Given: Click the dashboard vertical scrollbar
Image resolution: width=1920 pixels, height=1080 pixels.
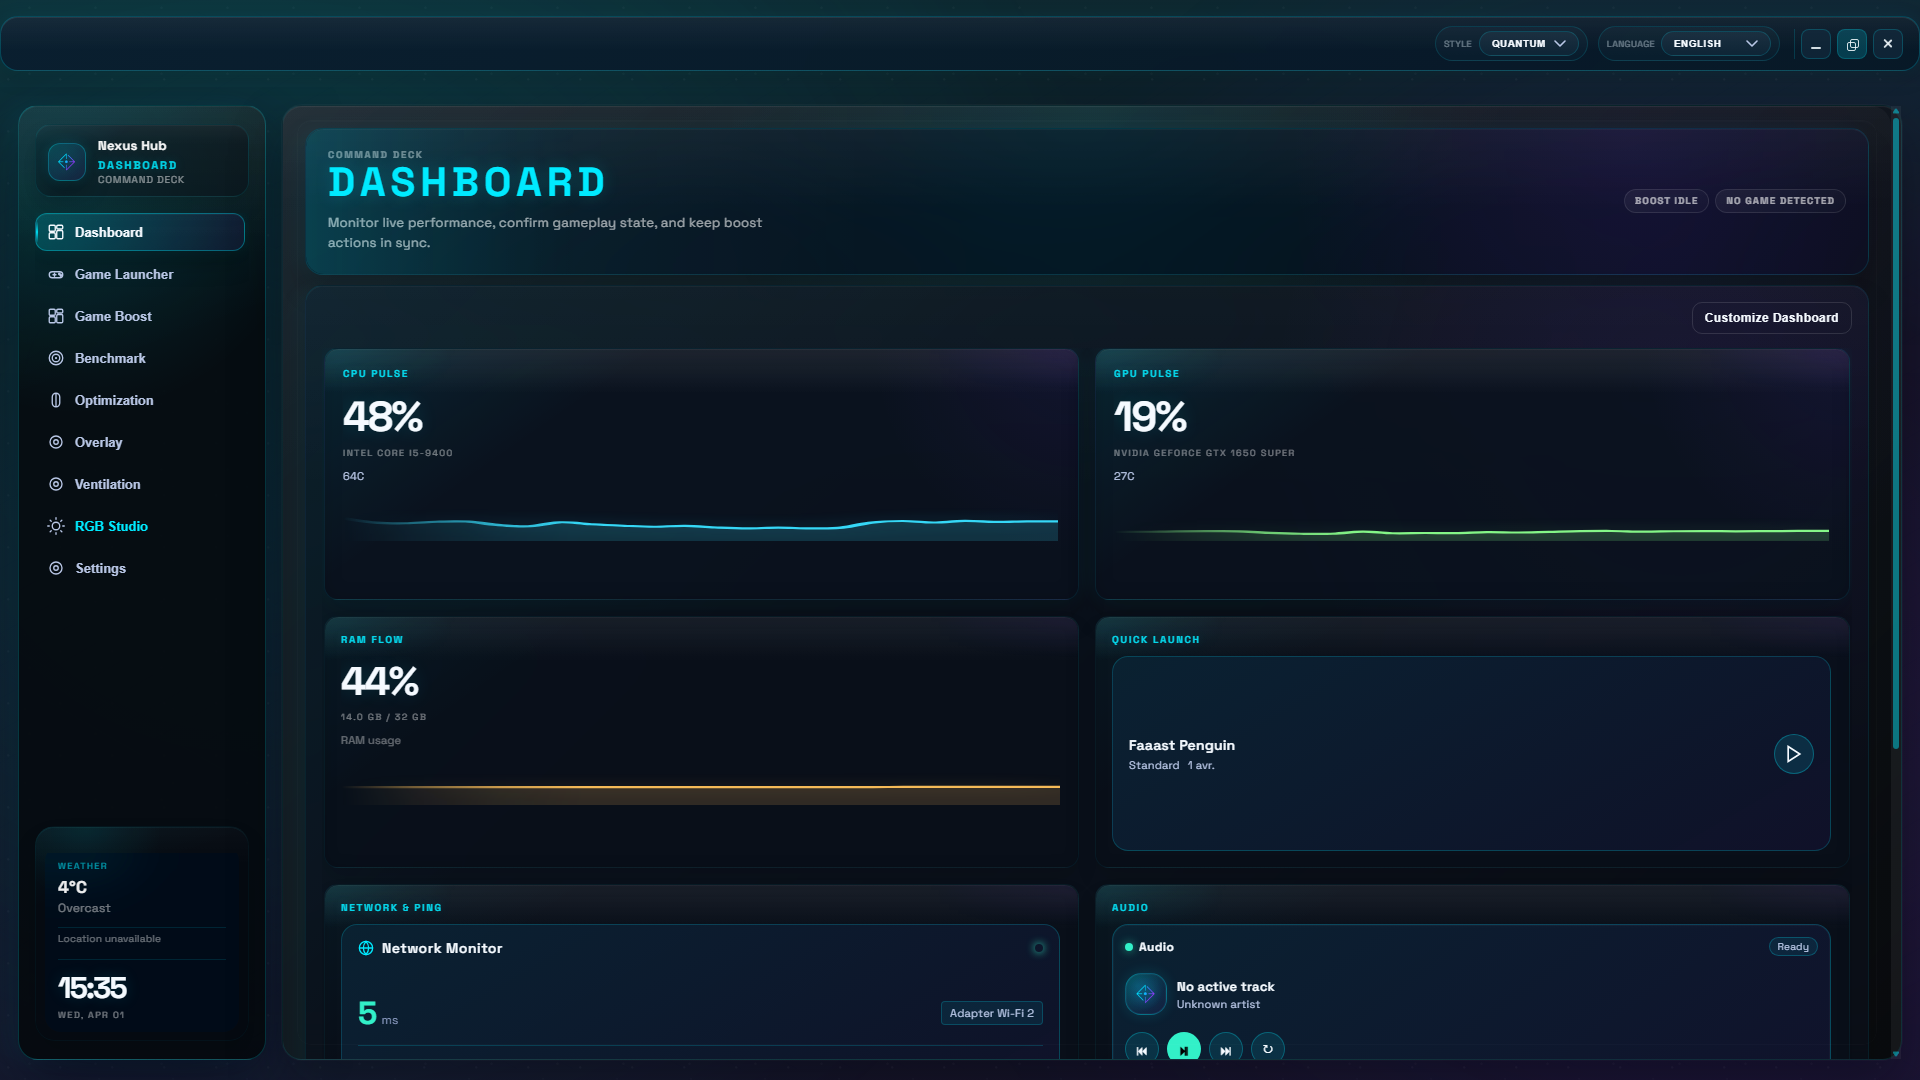Looking at the screenshot, I should [x=1895, y=430].
